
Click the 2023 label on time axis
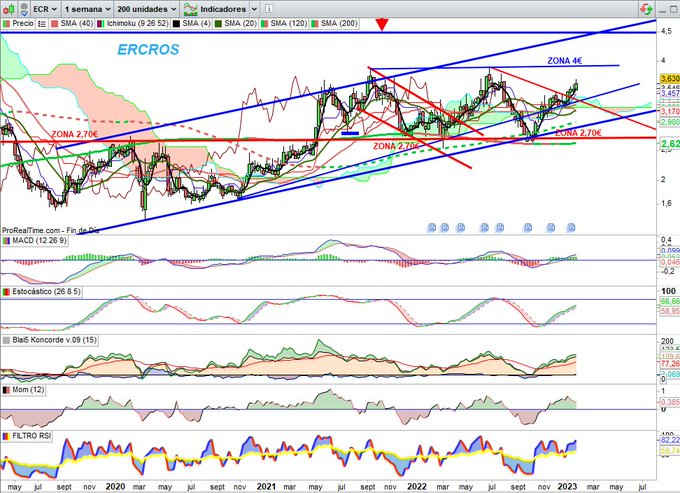567,487
